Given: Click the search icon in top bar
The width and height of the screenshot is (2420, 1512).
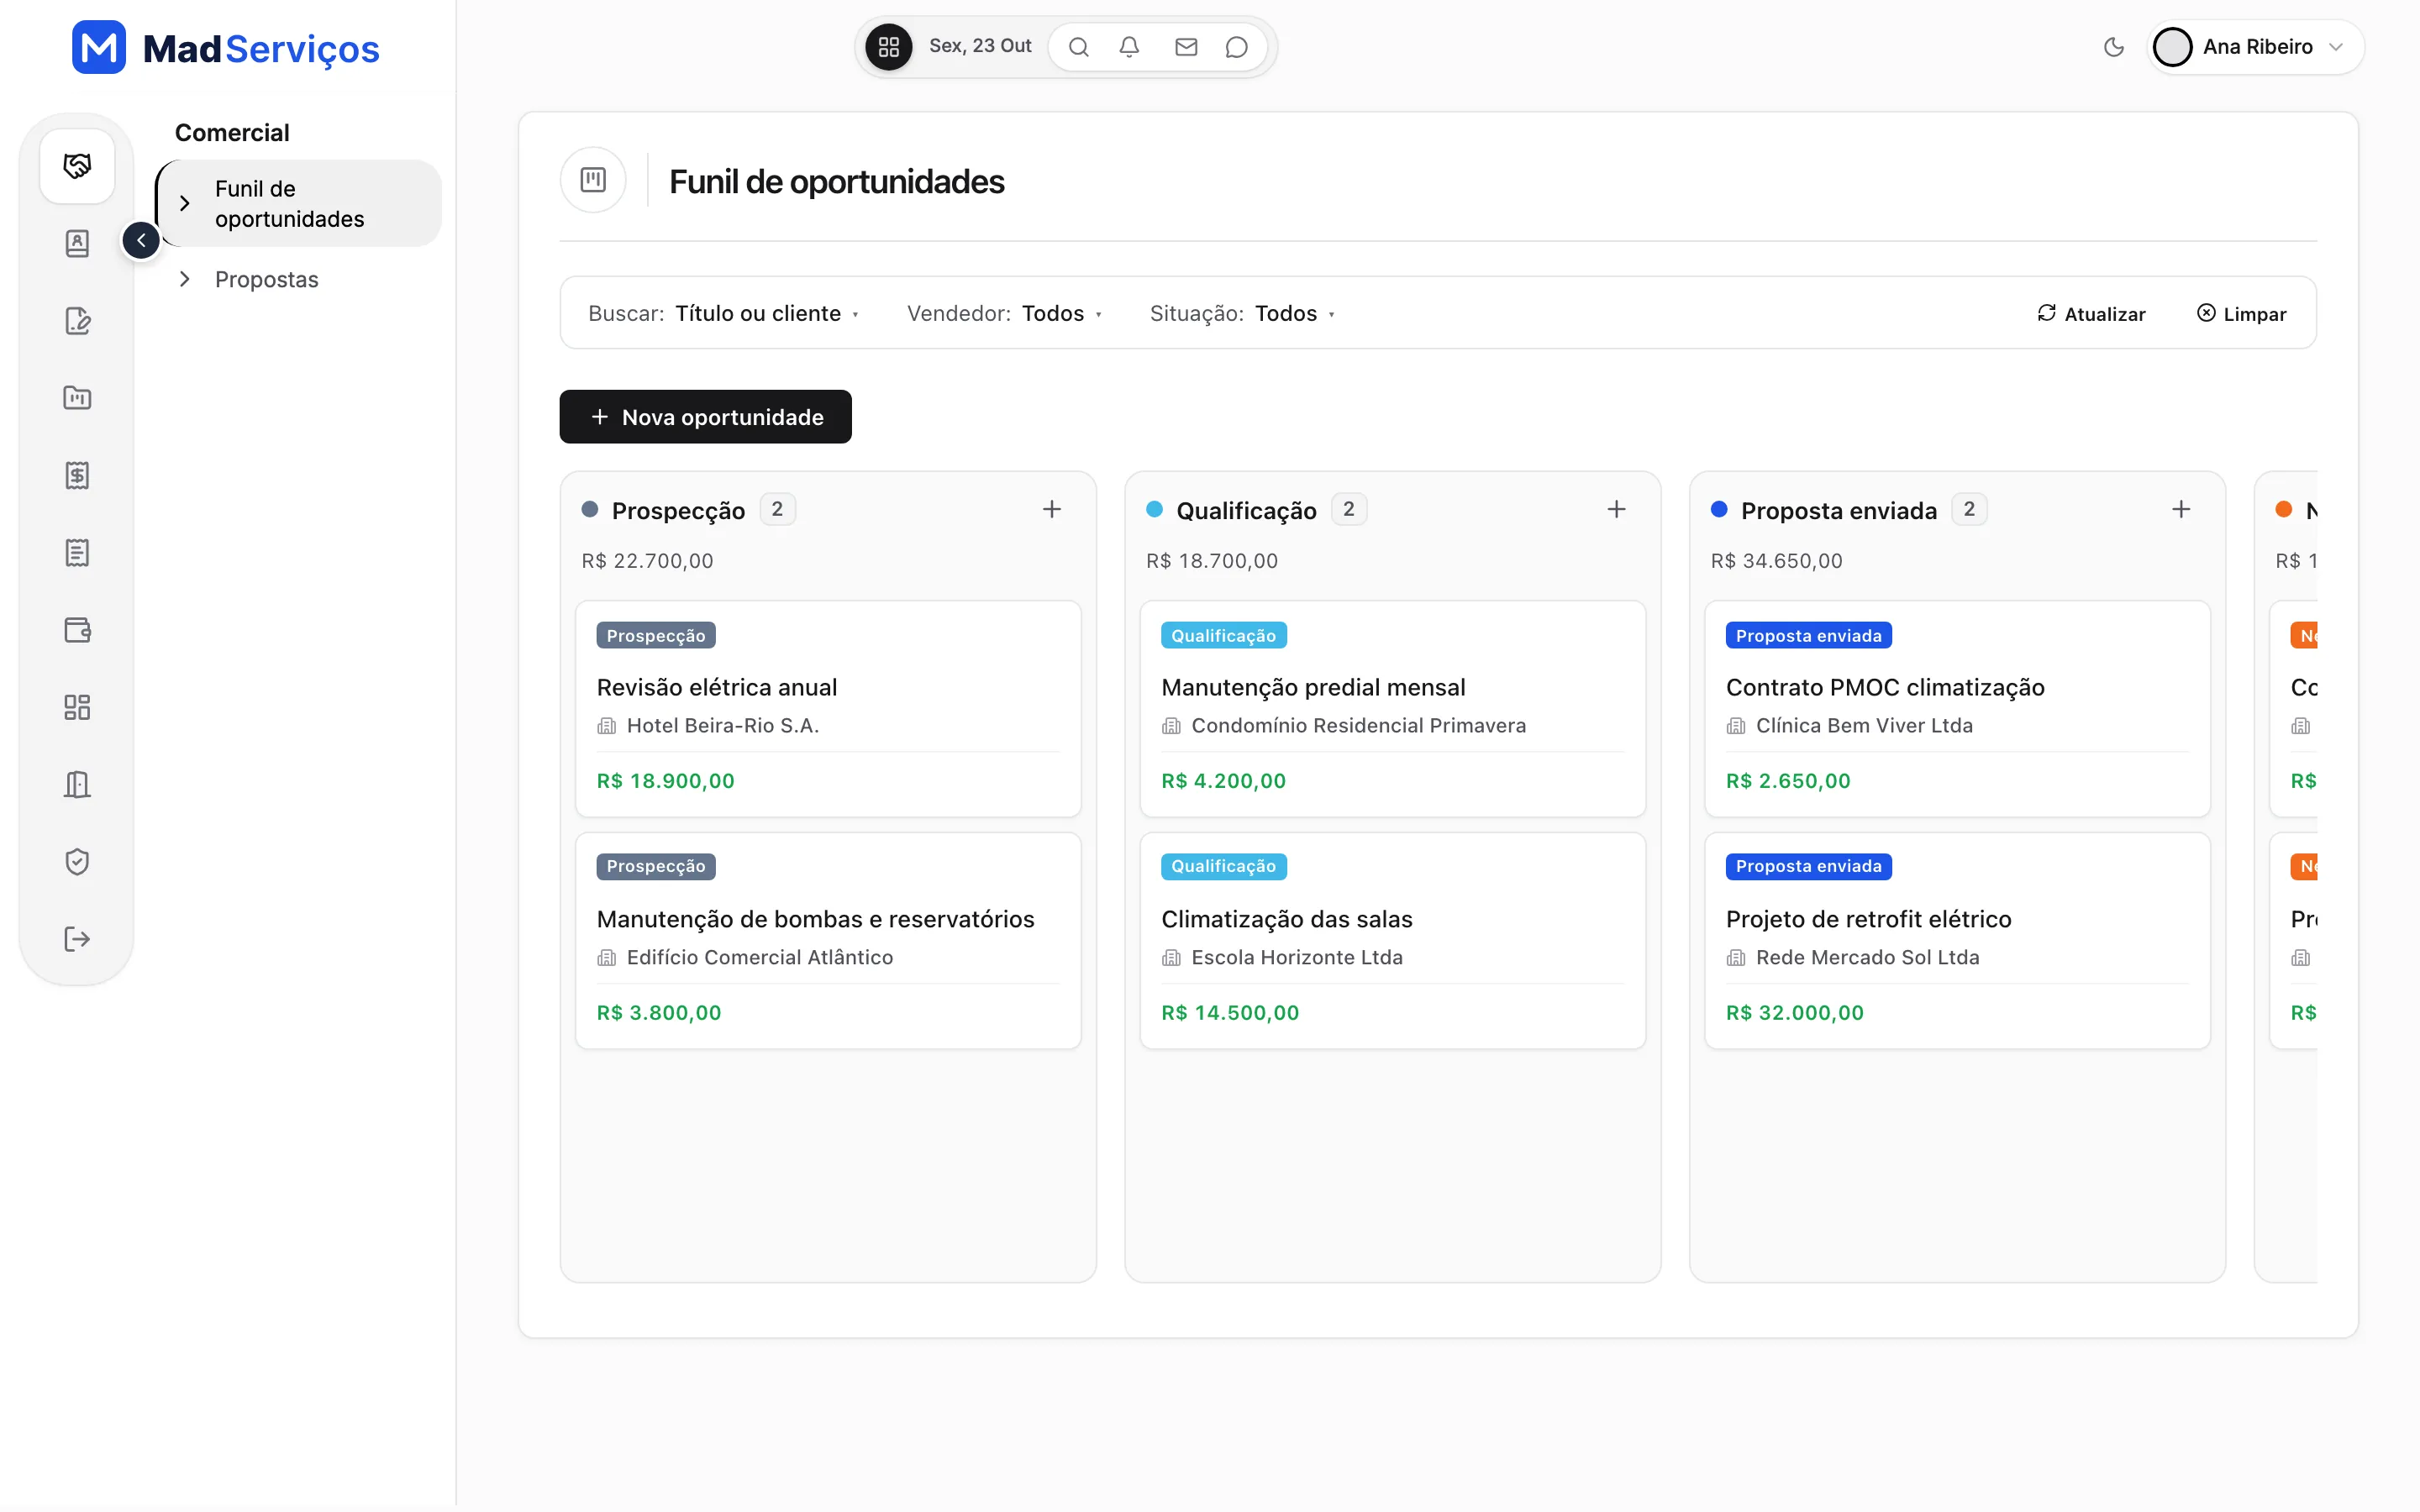Looking at the screenshot, I should tap(1078, 47).
